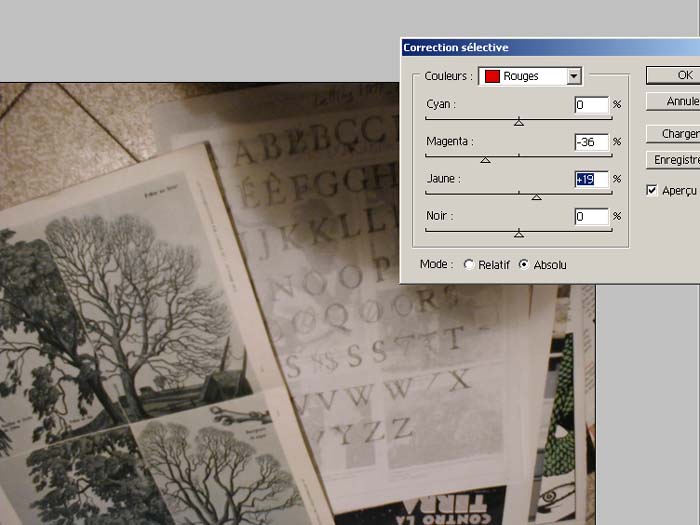Screen dimensions: 700x525
Task: Select the Relatif mode radio button
Action: pos(469,265)
